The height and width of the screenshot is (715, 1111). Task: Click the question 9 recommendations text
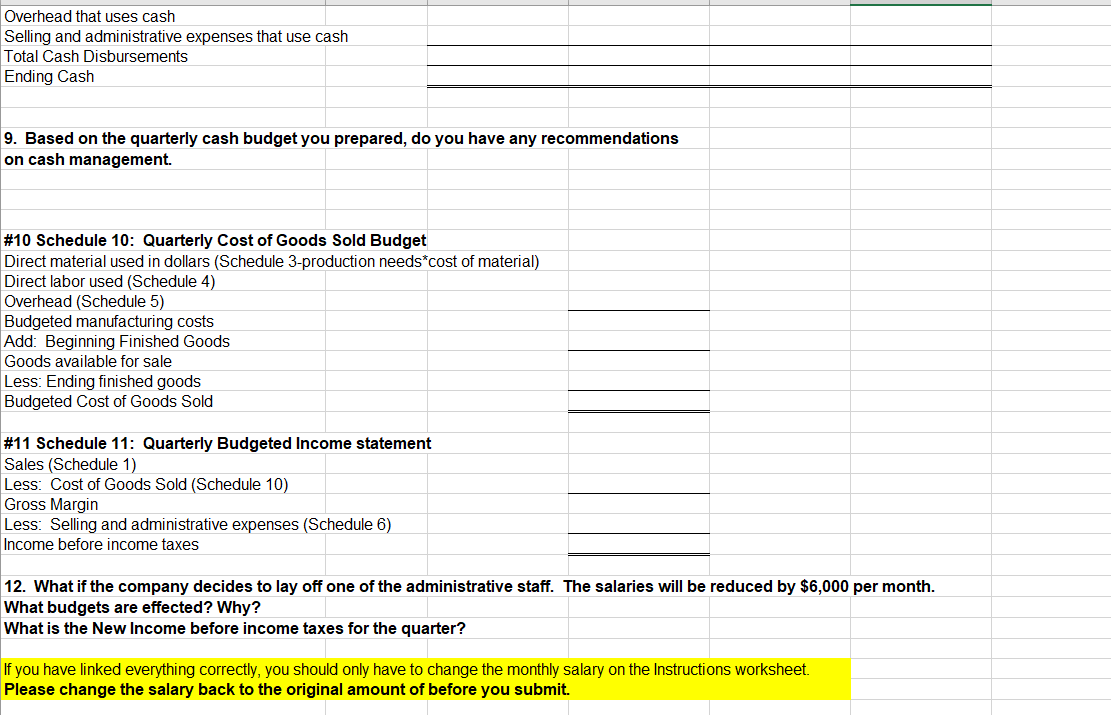[340, 138]
